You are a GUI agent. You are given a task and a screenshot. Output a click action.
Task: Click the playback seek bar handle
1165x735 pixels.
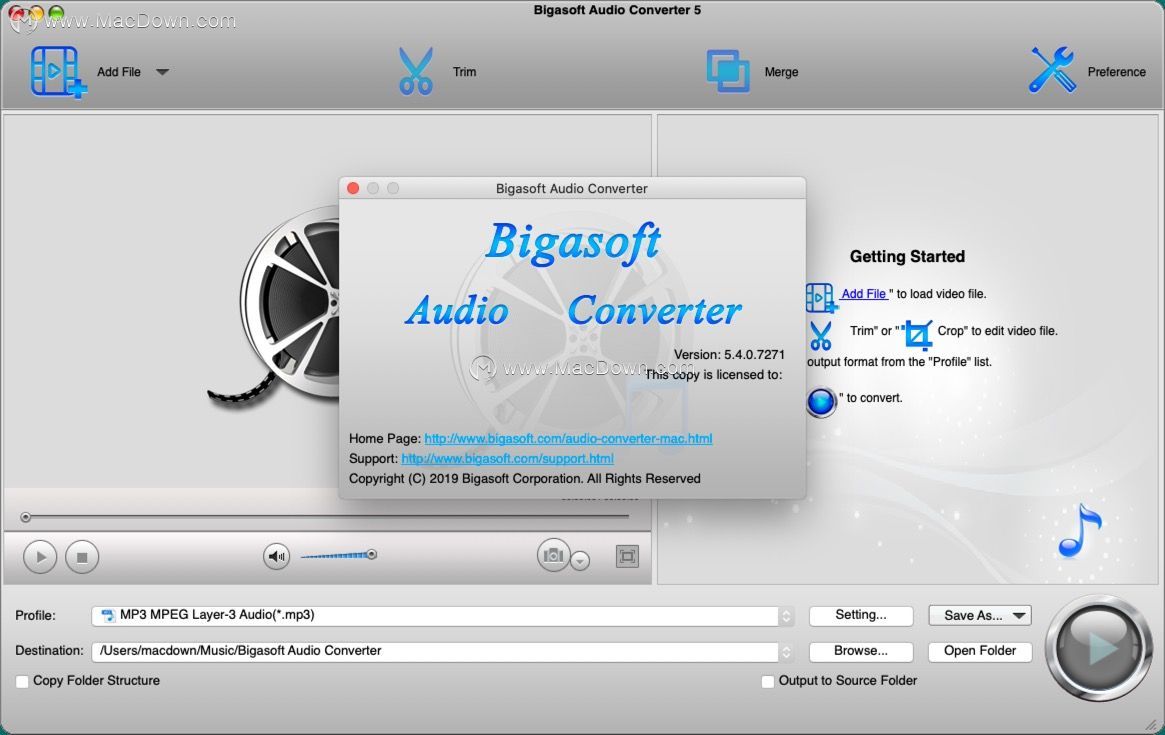click(25, 517)
